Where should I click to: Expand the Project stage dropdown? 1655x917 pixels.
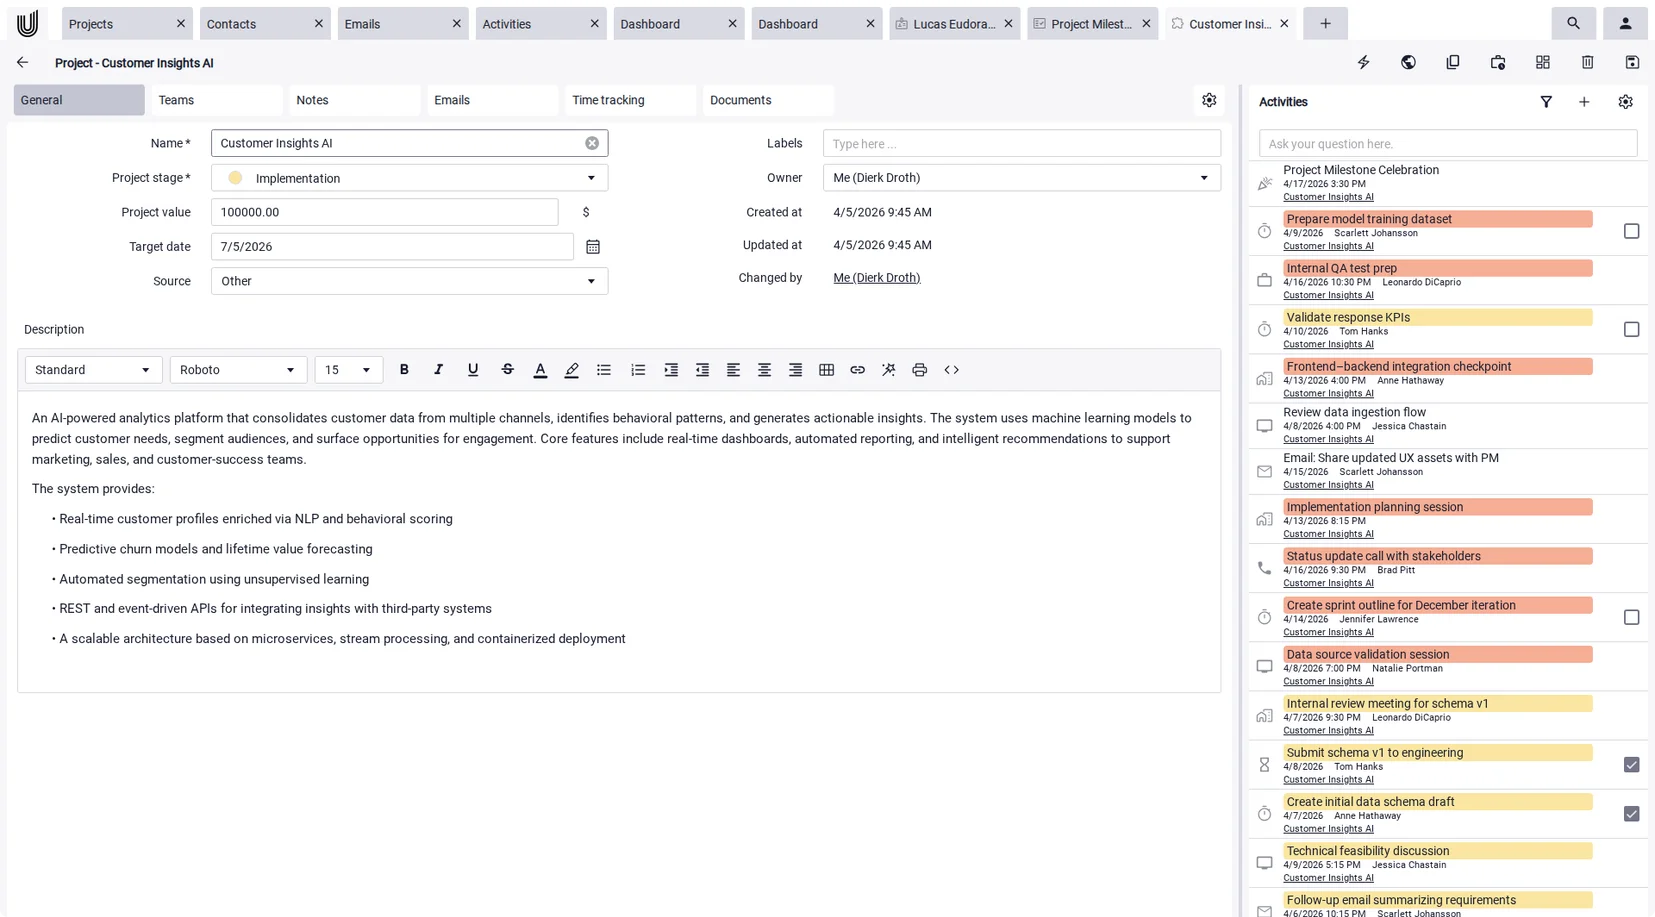pos(591,178)
